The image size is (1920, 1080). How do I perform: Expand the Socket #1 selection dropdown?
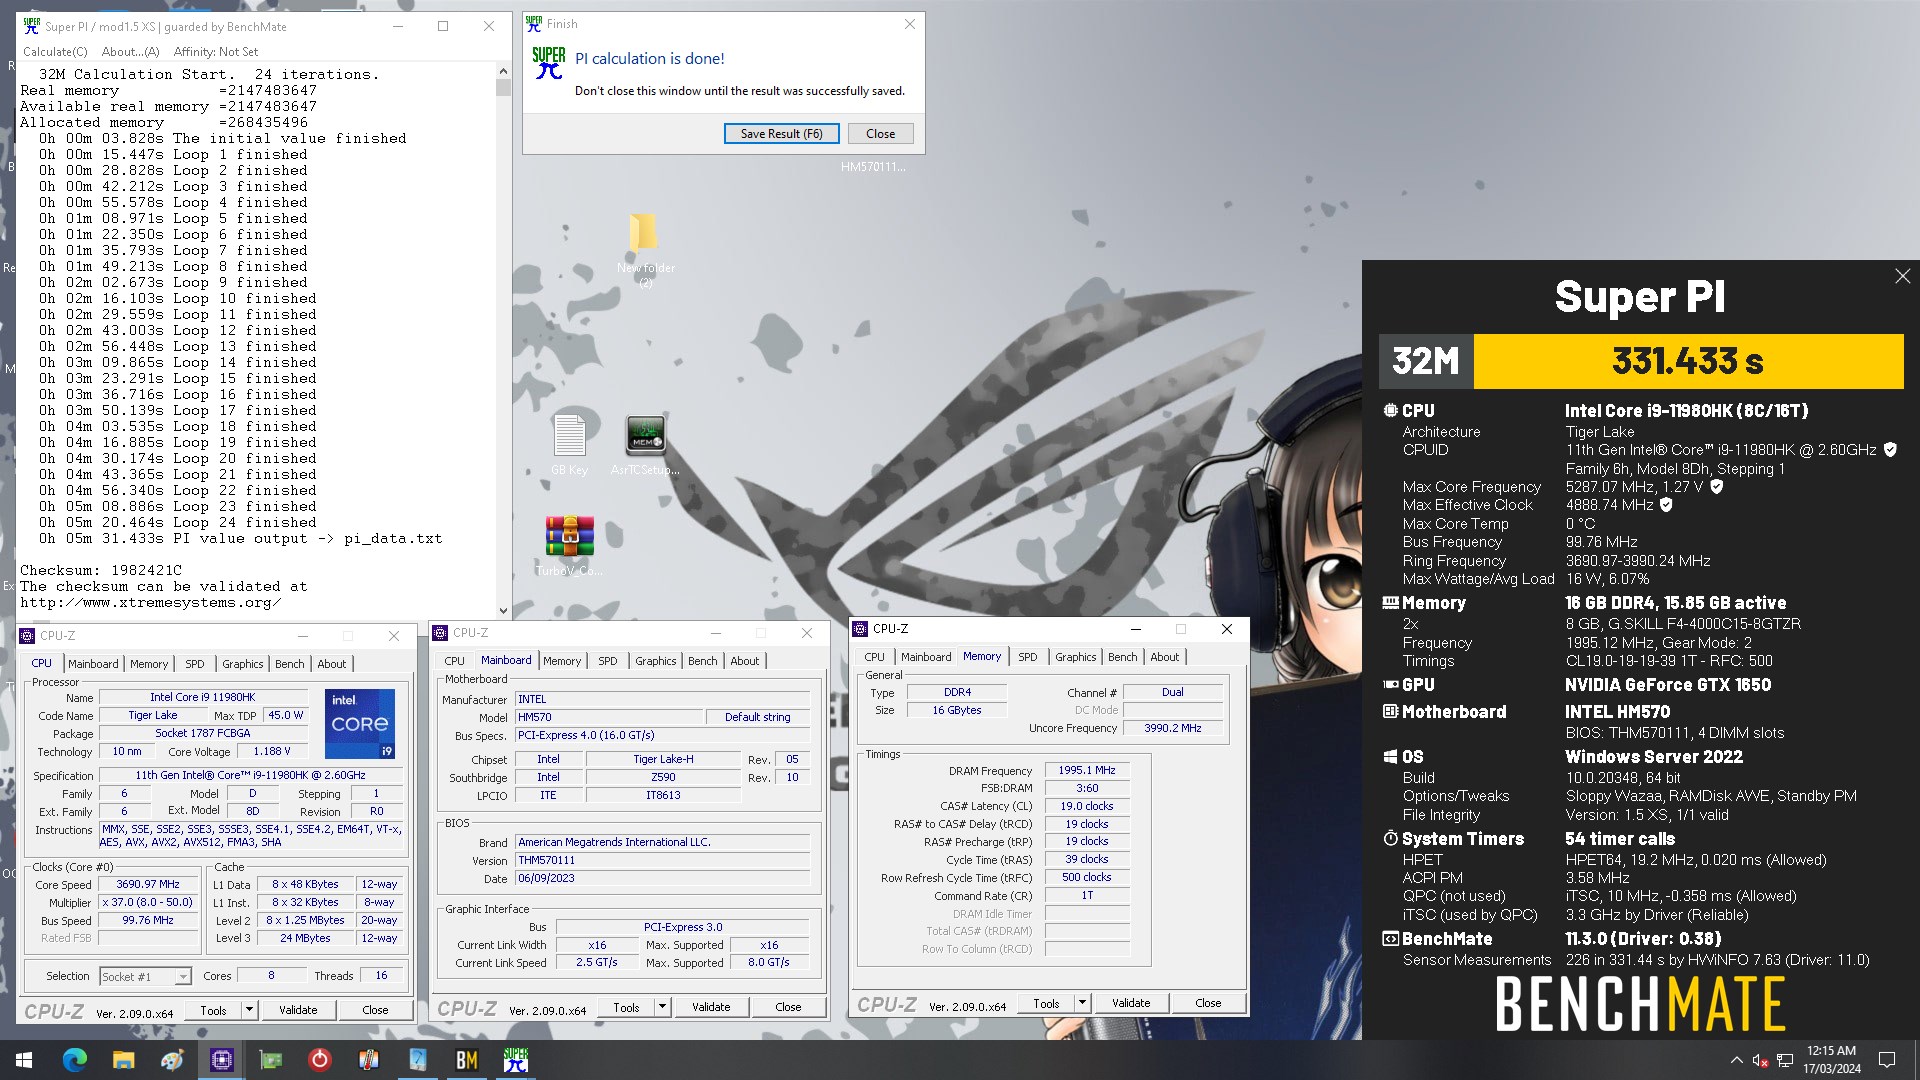(x=183, y=977)
